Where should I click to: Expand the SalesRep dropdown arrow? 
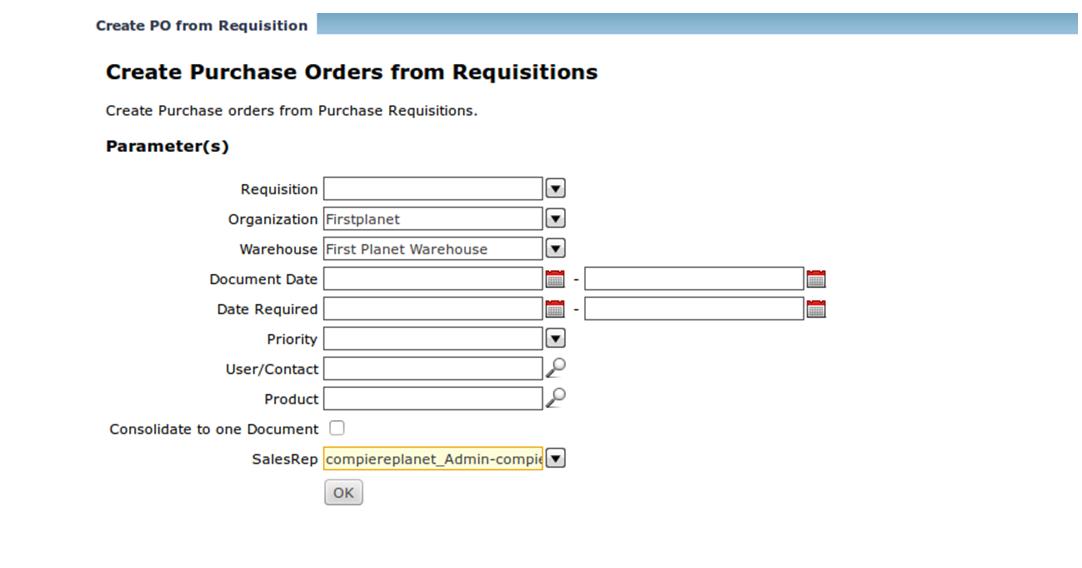[556, 459]
